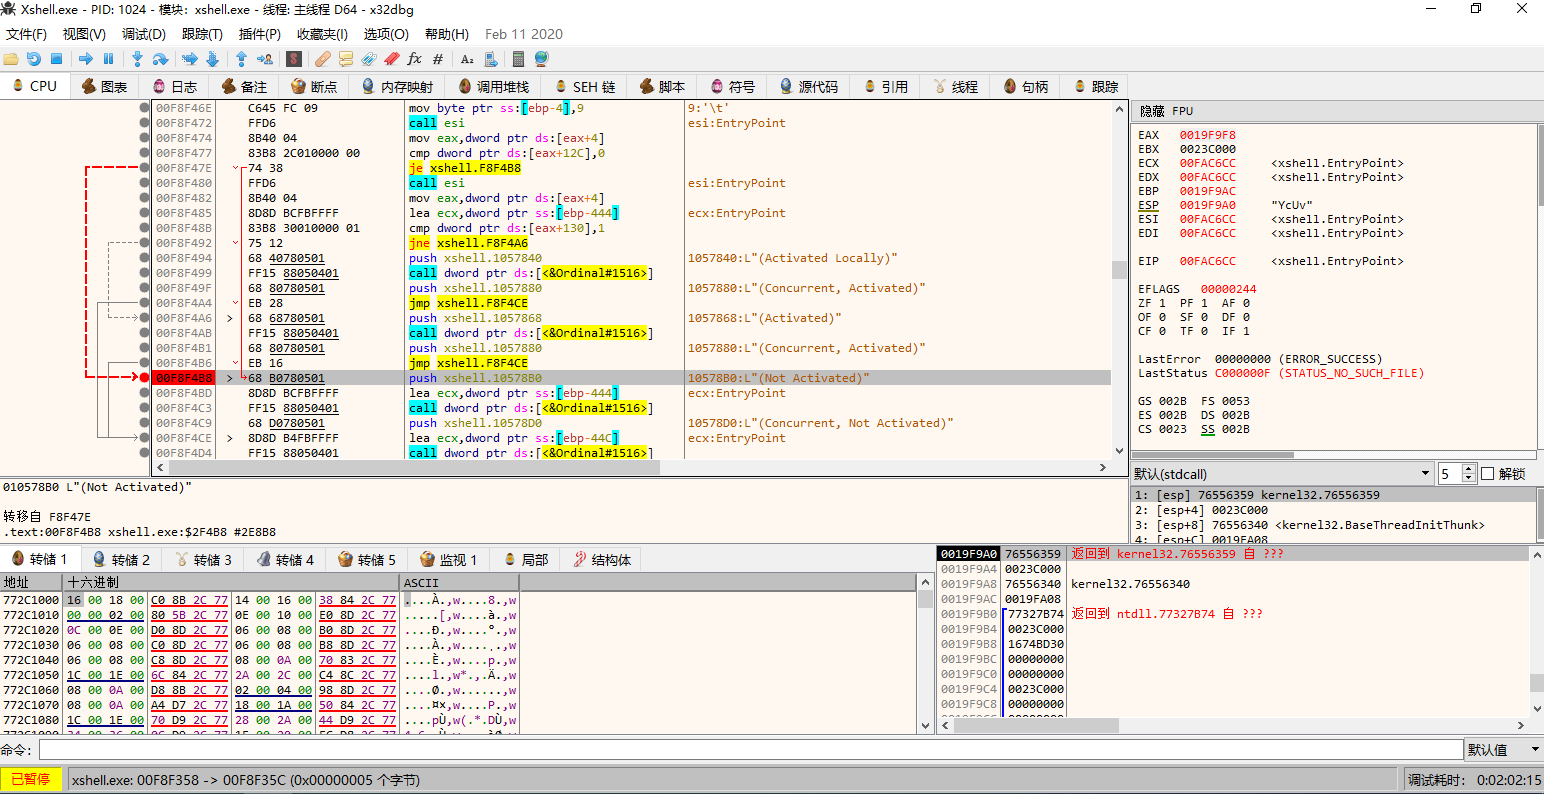The width and height of the screenshot is (1544, 794).
Task: Pause execution with the pause icon
Action: point(108,59)
